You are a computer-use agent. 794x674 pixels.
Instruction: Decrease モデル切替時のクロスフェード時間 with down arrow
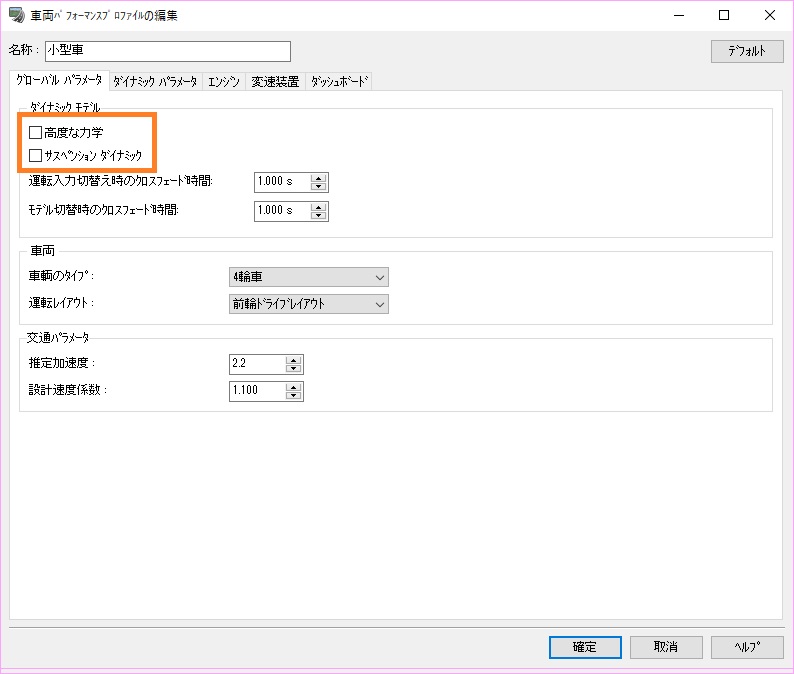(319, 215)
